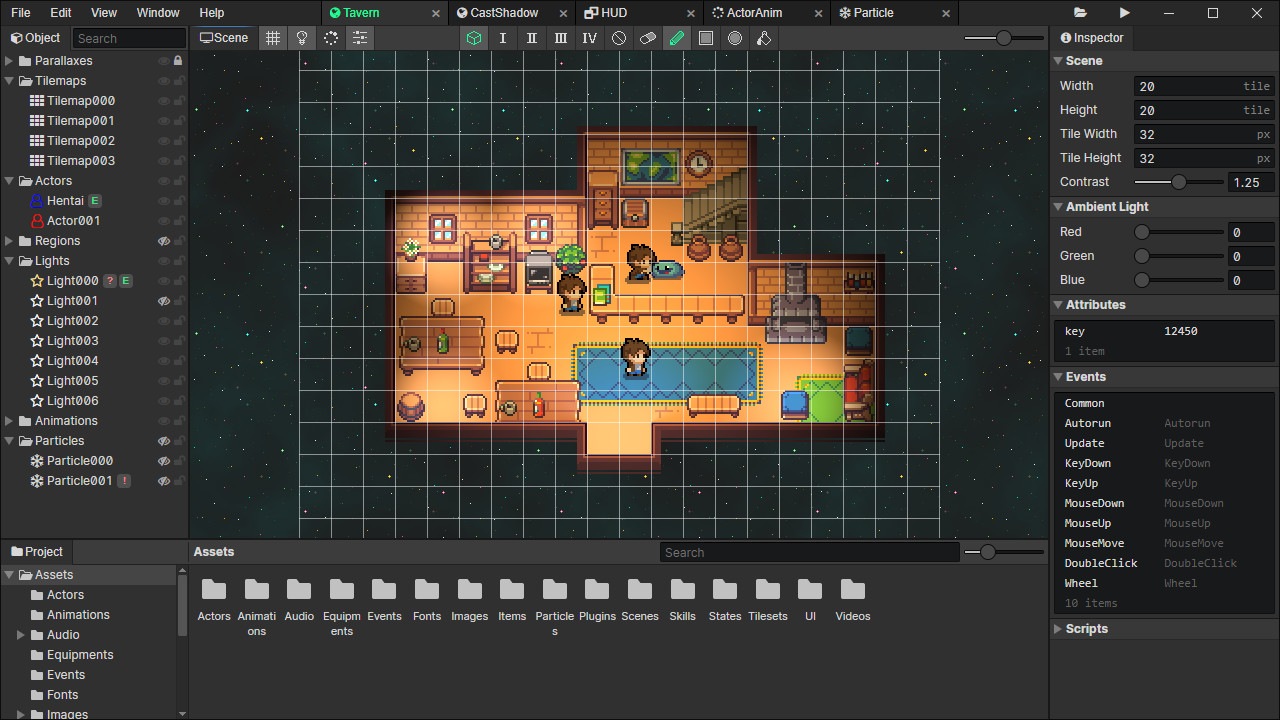The image size is (1280, 720).
Task: Open the Particles asset folder
Action: [x=555, y=592]
